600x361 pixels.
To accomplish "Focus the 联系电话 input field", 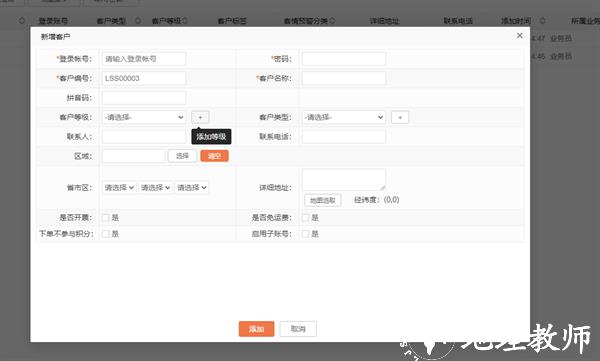I will click(344, 137).
